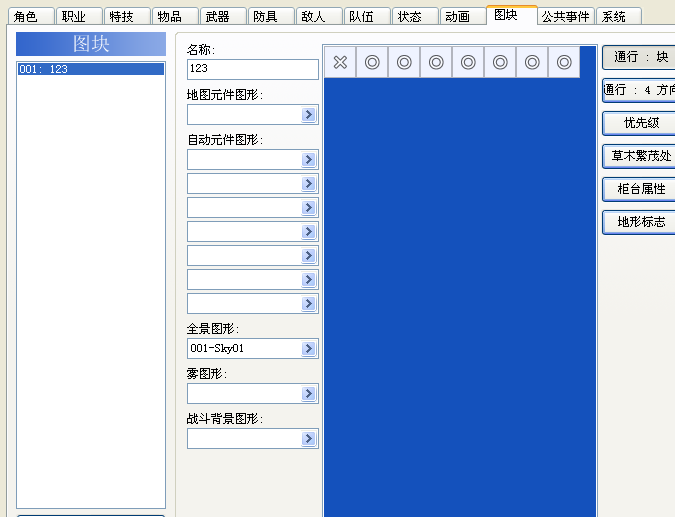
Task: Open the 动画 tab
Action: (x=463, y=16)
